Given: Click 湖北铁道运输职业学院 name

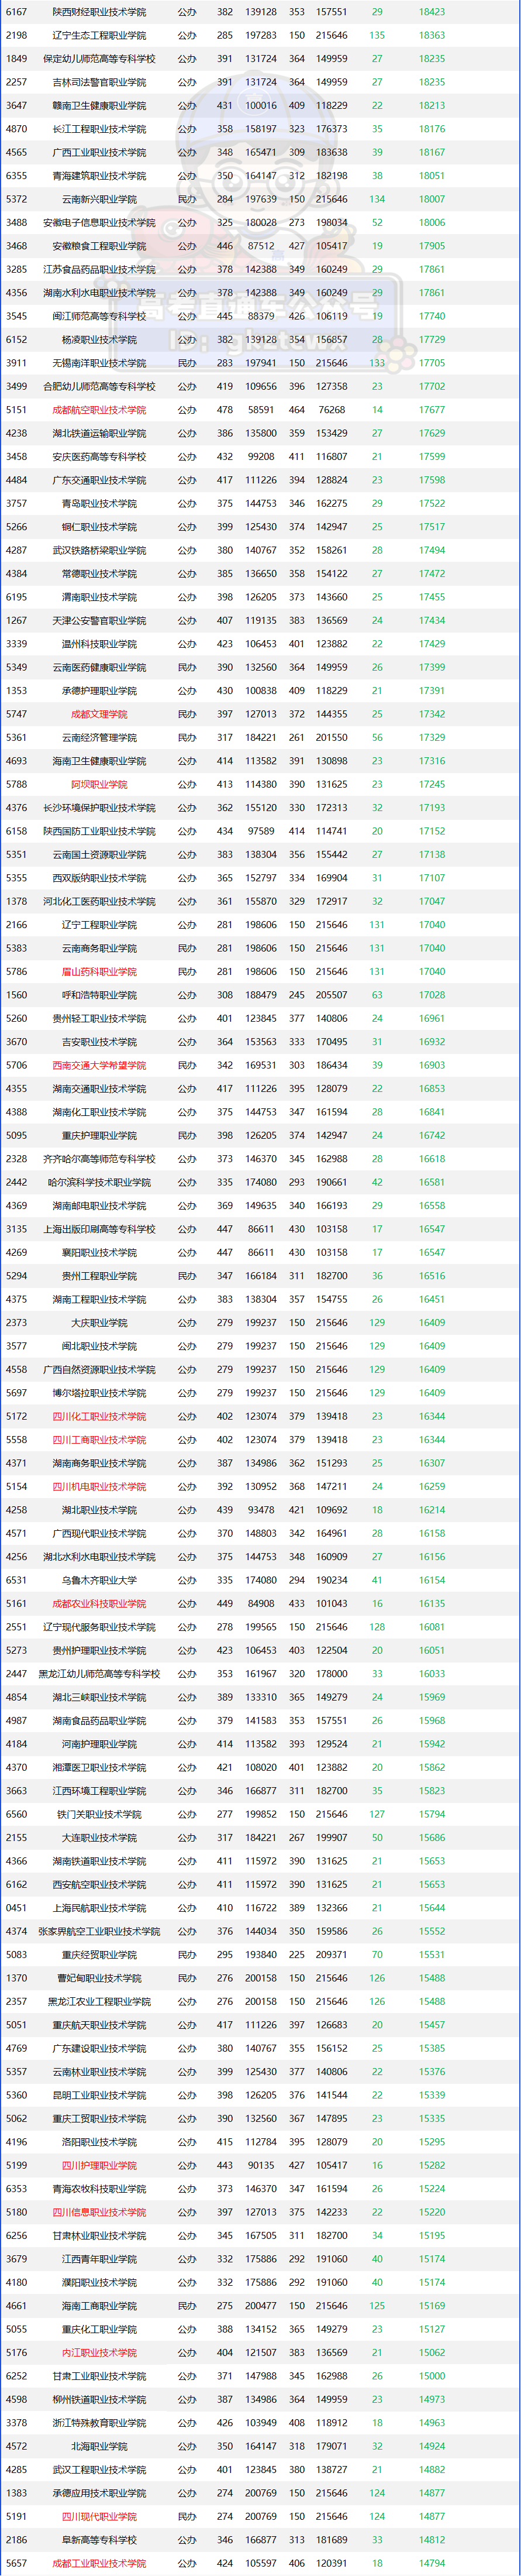Looking at the screenshot, I should pyautogui.click(x=99, y=433).
